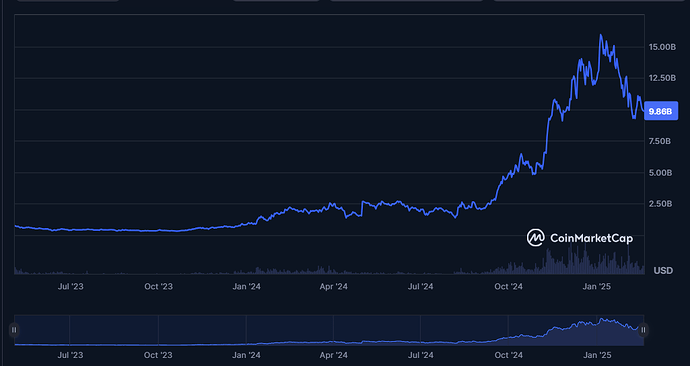The height and width of the screenshot is (366, 690).
Task: Grab the left range navigator handle
Action: coord(14,329)
